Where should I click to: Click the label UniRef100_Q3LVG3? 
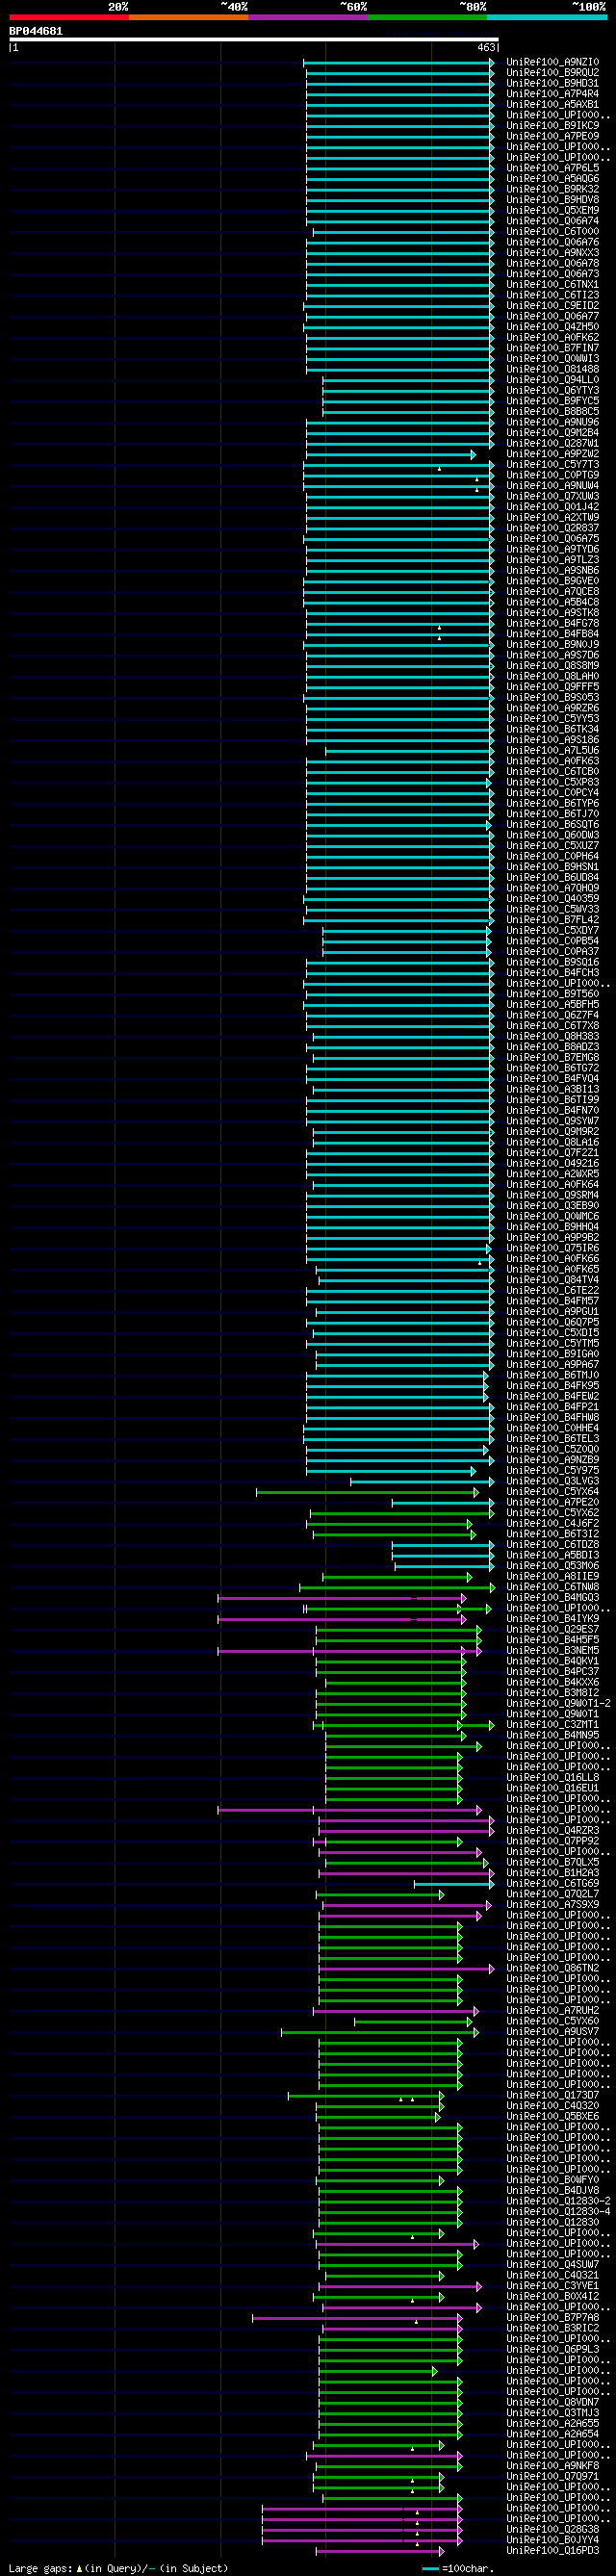point(553,1482)
